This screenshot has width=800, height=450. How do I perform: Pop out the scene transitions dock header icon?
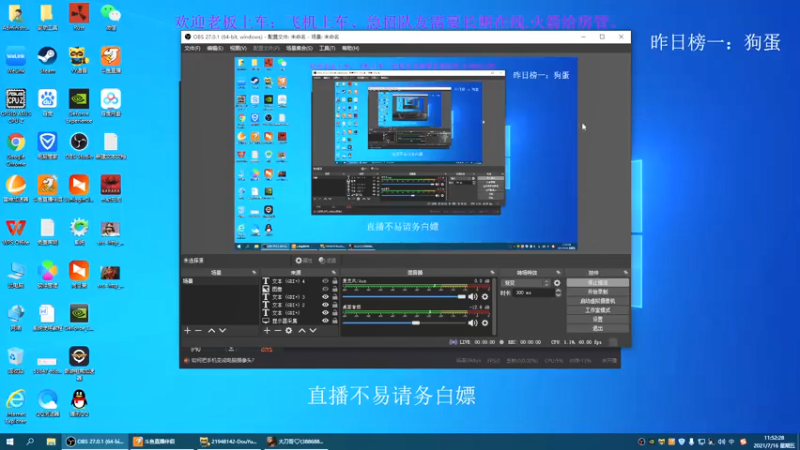(558, 273)
